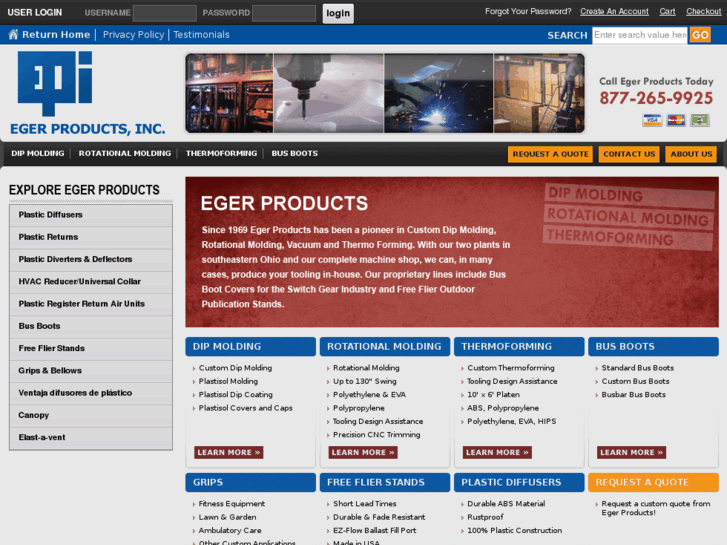Click the 877-265-9925 phone number
The image size is (727, 545).
coord(656,98)
